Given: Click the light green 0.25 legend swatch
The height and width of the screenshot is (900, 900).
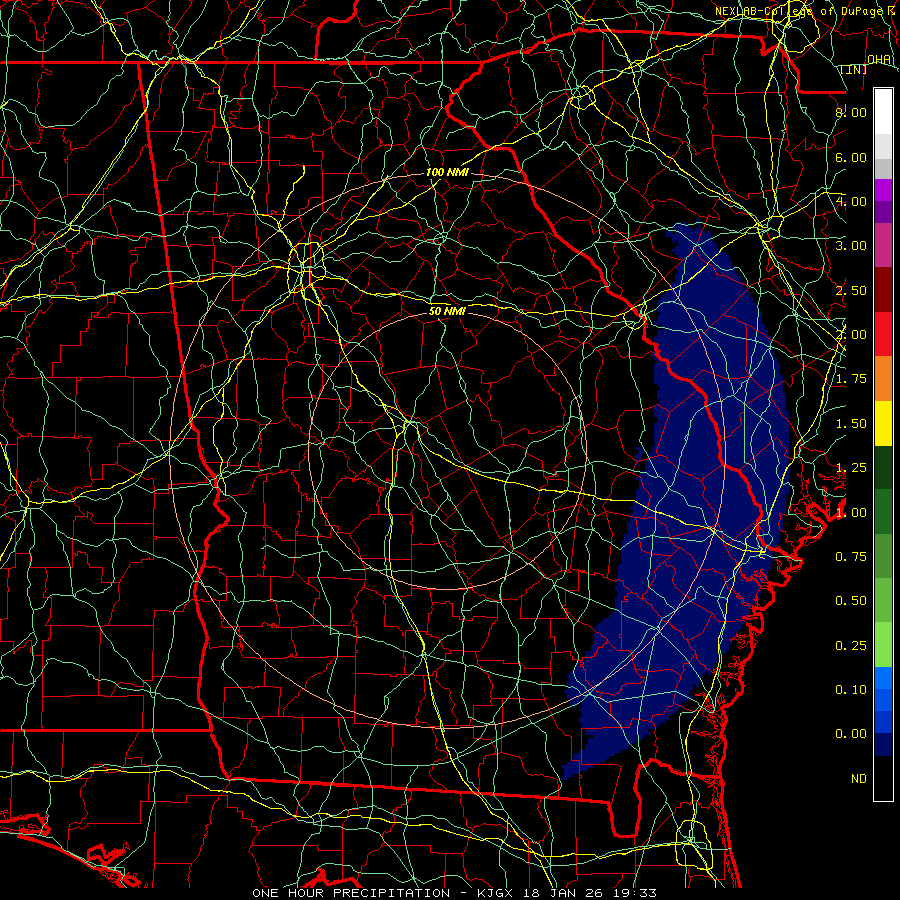Looking at the screenshot, I should click(x=883, y=645).
